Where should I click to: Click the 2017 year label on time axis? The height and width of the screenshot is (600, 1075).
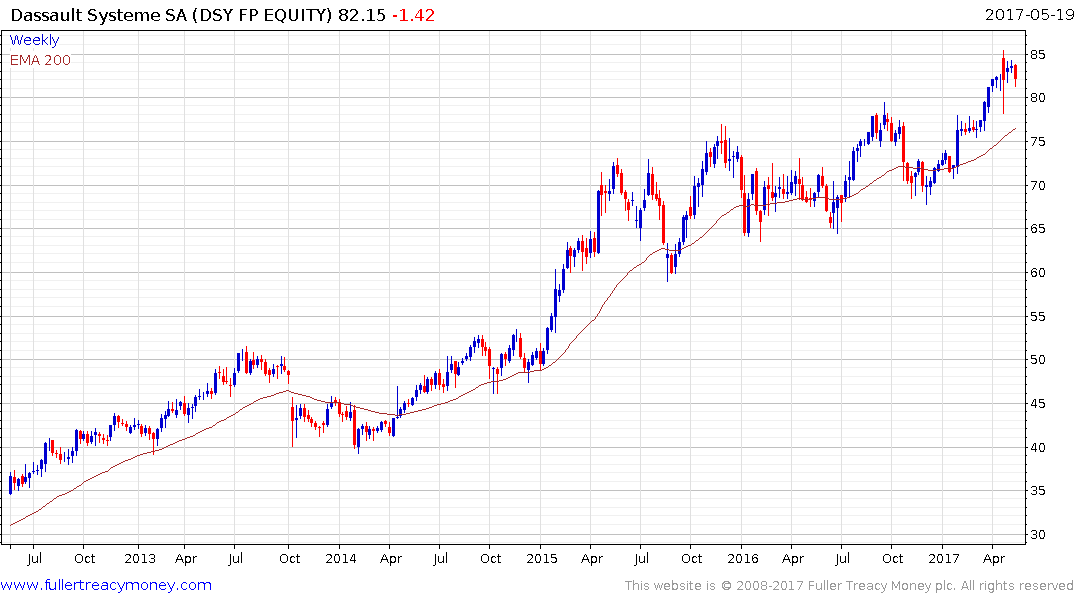pyautogui.click(x=943, y=558)
